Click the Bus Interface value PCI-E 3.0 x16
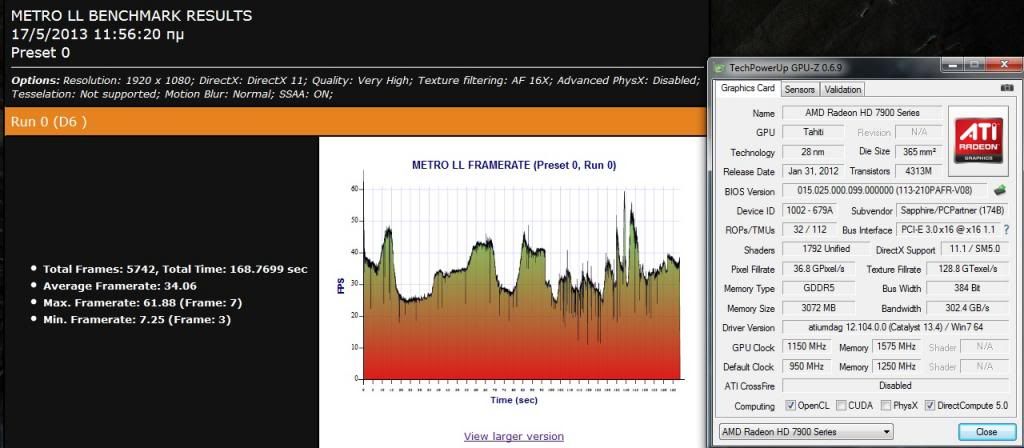Image resolution: width=1024 pixels, height=448 pixels. point(948,230)
